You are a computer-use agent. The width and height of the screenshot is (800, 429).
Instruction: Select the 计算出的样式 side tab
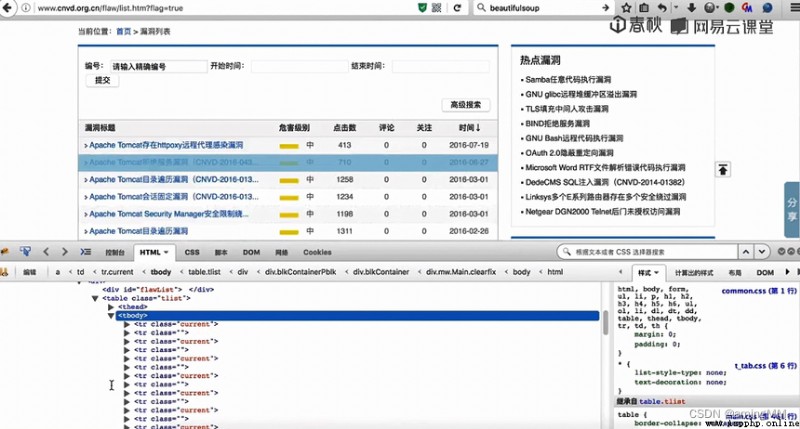click(x=694, y=273)
